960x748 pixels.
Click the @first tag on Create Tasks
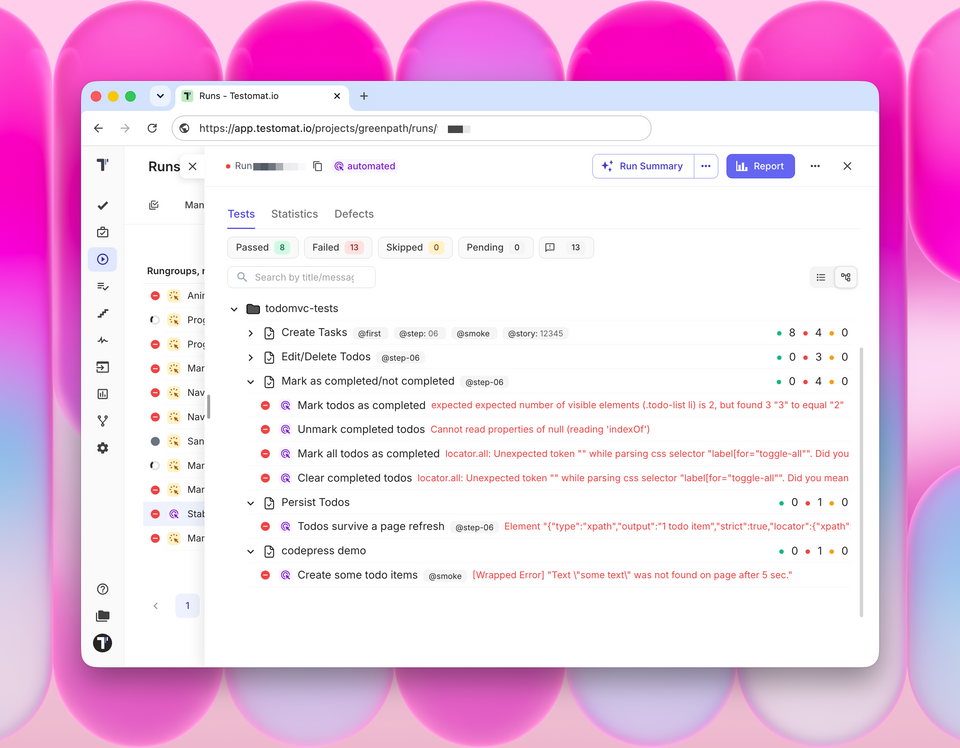point(369,334)
